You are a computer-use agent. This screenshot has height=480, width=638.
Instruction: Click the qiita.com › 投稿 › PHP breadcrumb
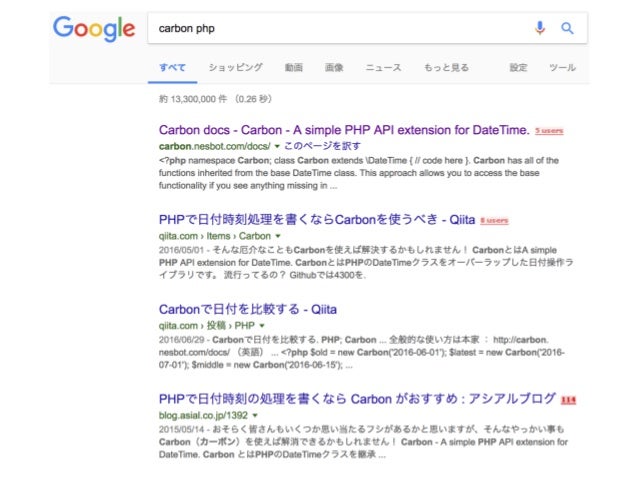point(207,325)
